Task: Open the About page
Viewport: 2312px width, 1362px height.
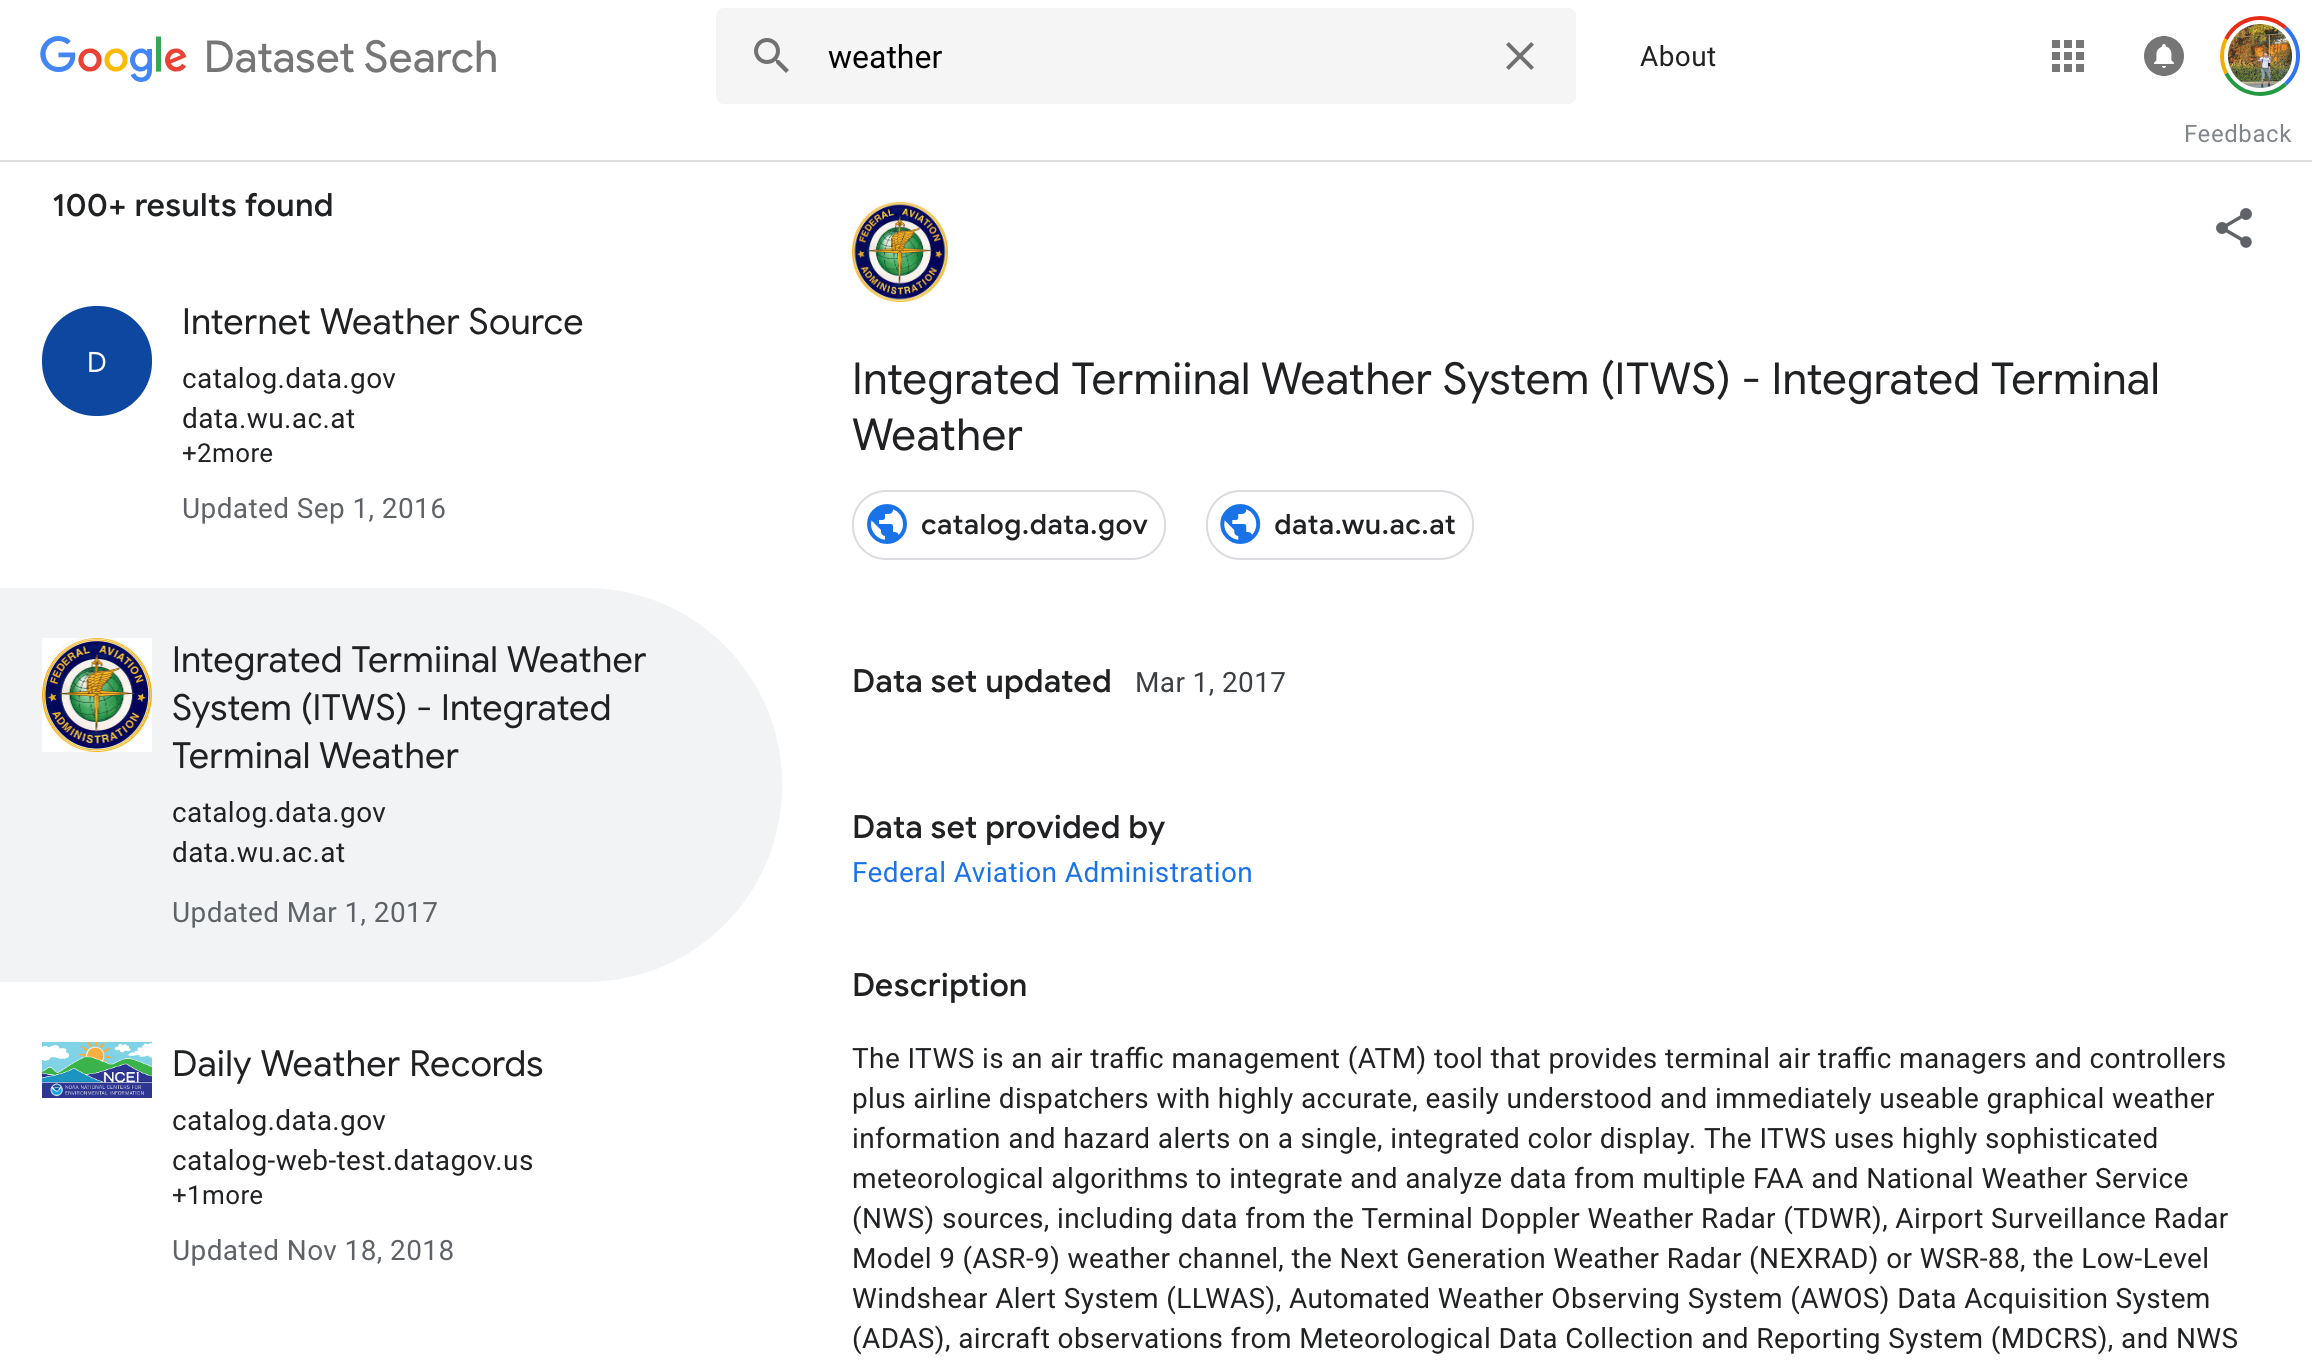Action: tap(1677, 57)
